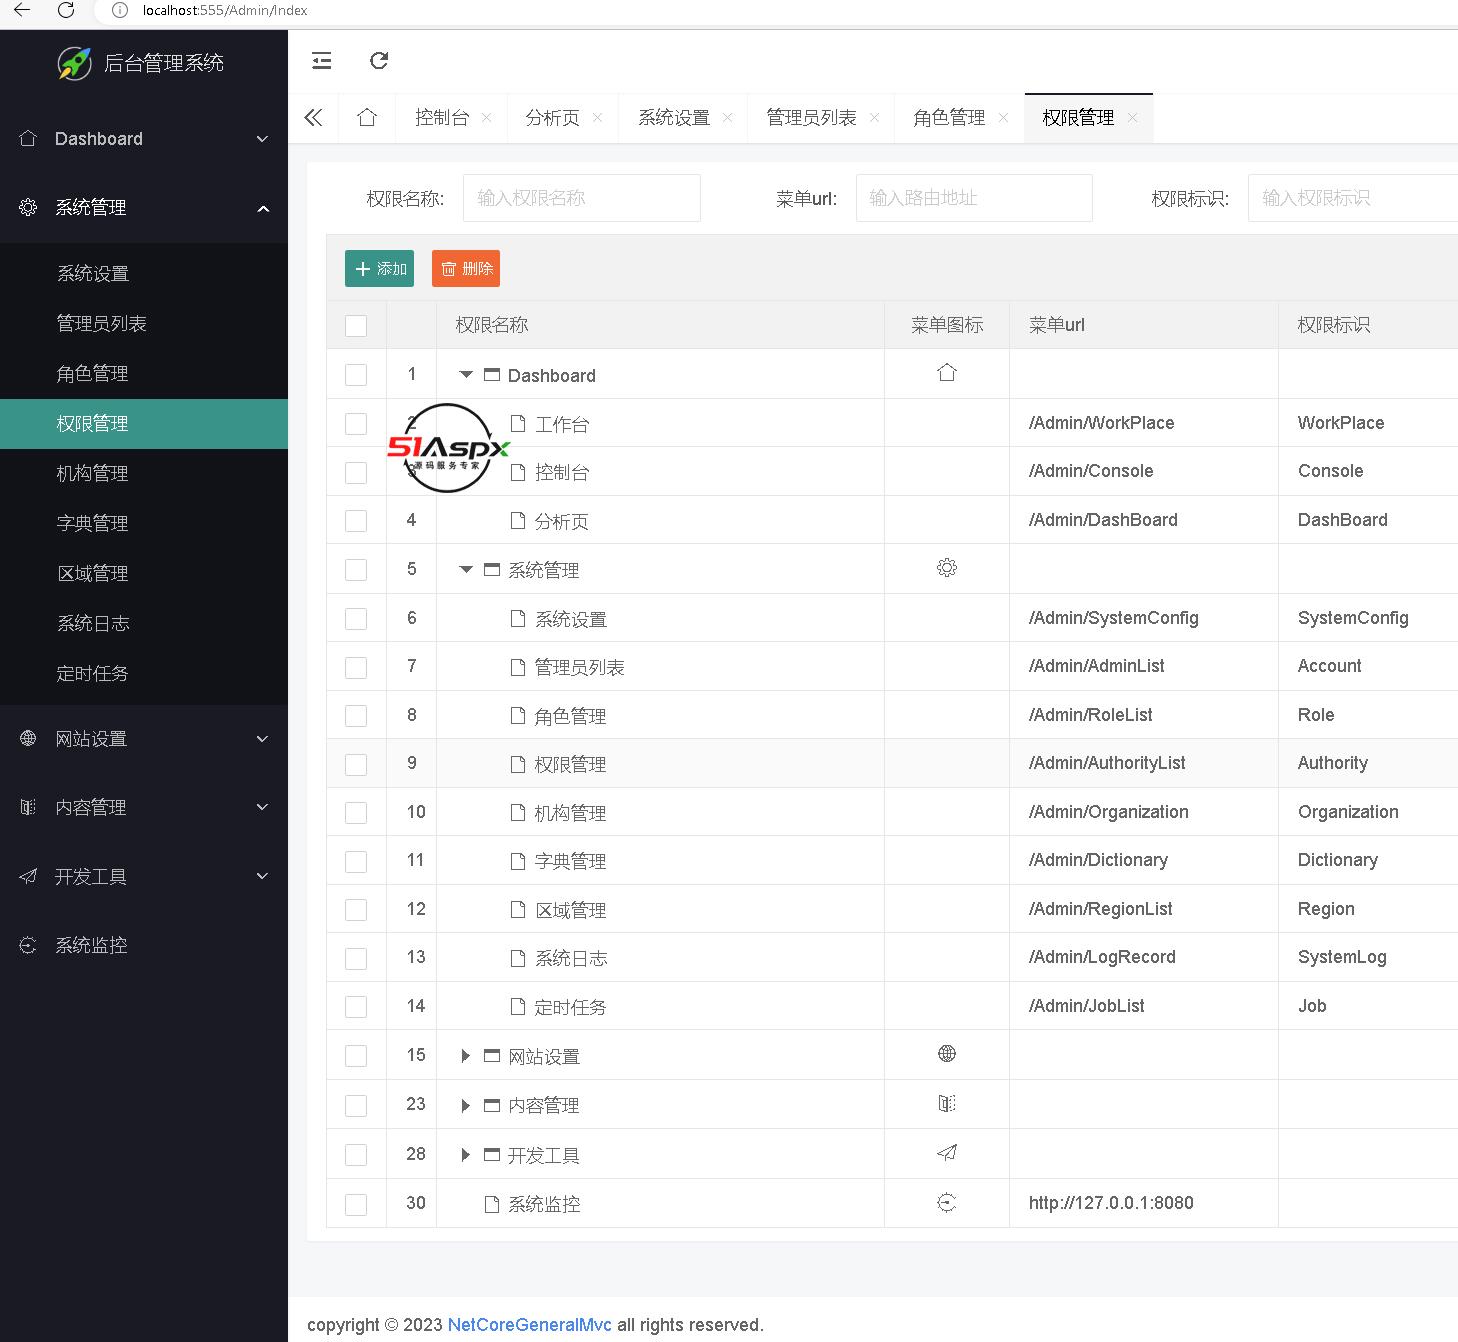Check the 分析页 row checkbox
This screenshot has height=1342, width=1458.
356,521
